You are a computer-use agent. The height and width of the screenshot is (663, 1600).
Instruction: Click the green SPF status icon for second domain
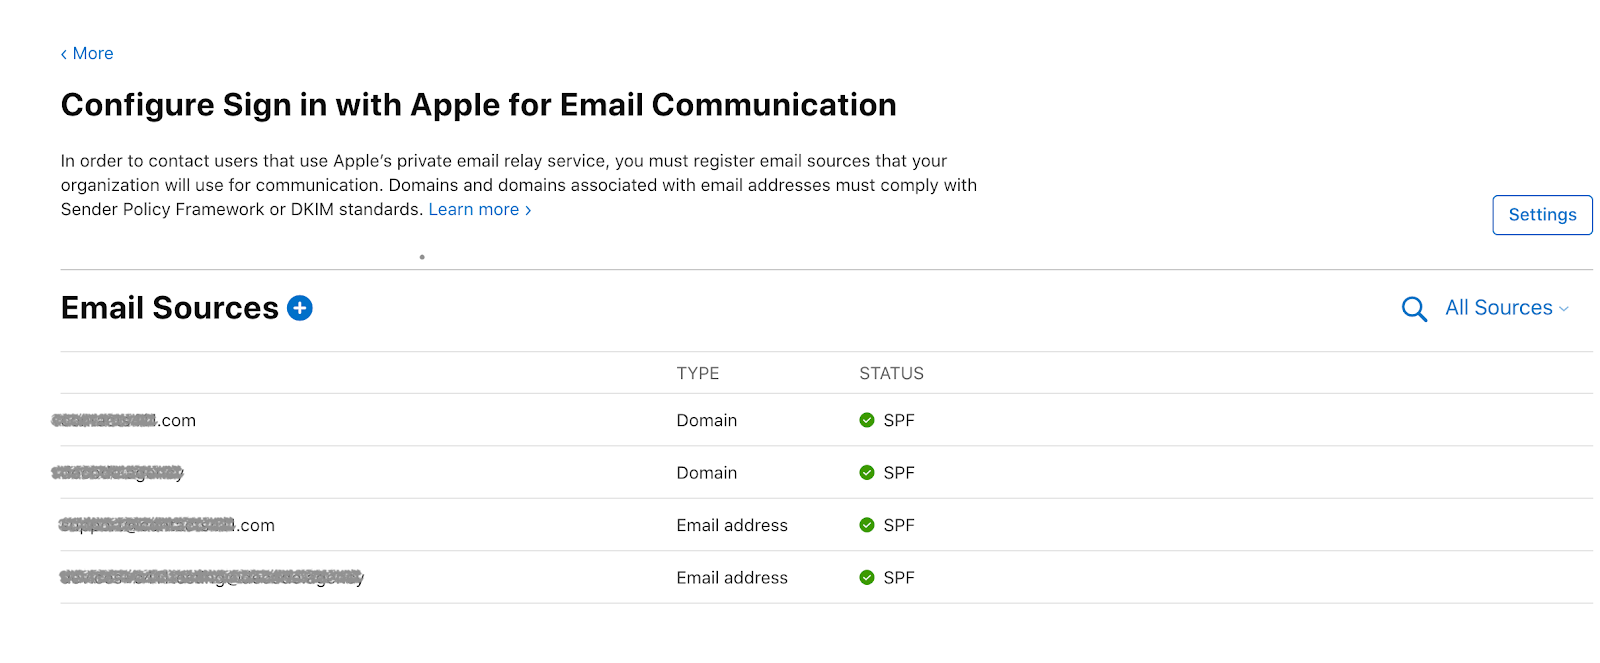[866, 472]
